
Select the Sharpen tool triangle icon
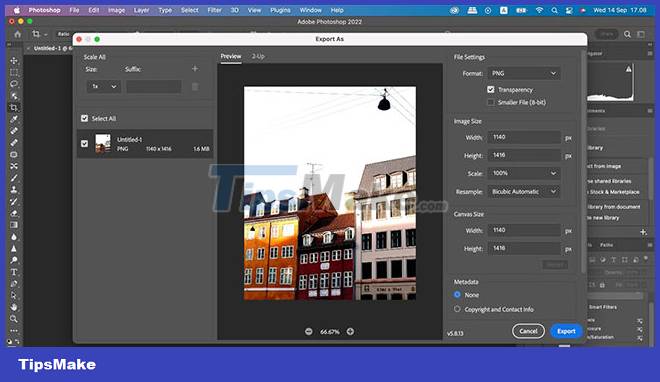click(x=14, y=249)
